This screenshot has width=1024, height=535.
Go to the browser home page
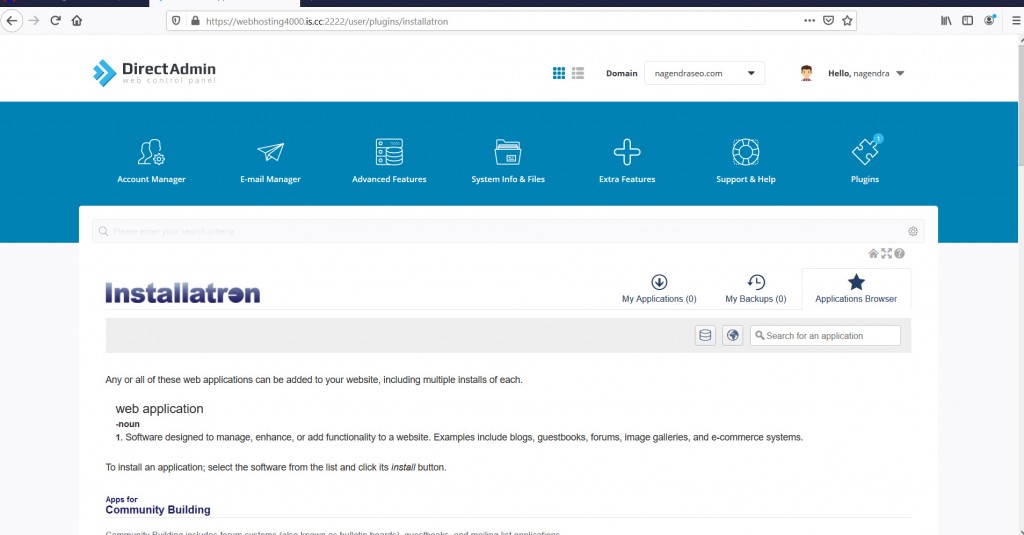[x=77, y=21]
